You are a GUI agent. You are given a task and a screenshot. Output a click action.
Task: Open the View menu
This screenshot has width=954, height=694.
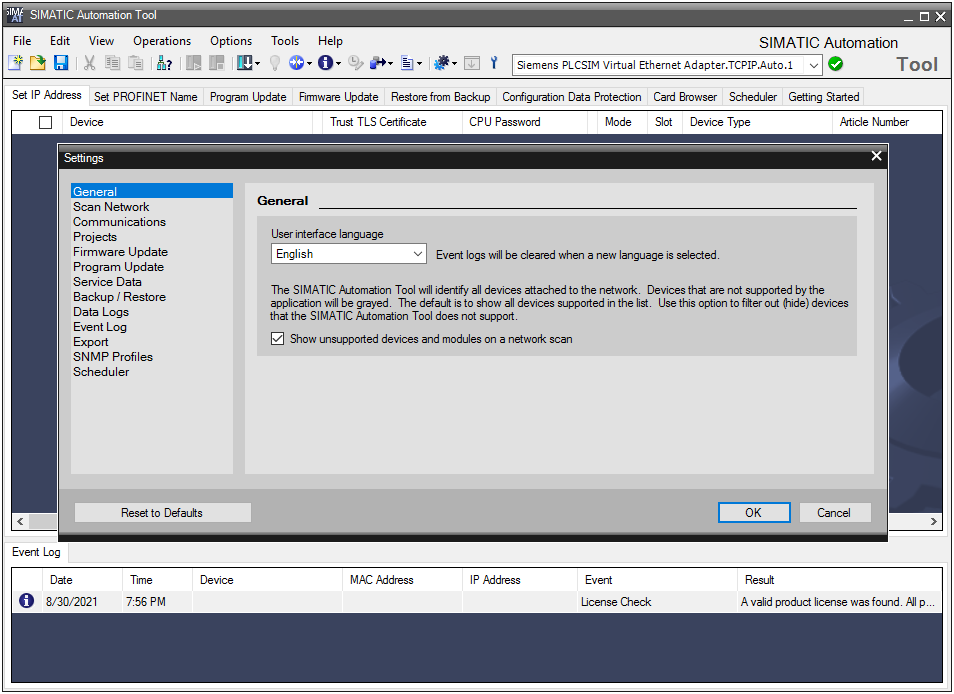click(101, 41)
